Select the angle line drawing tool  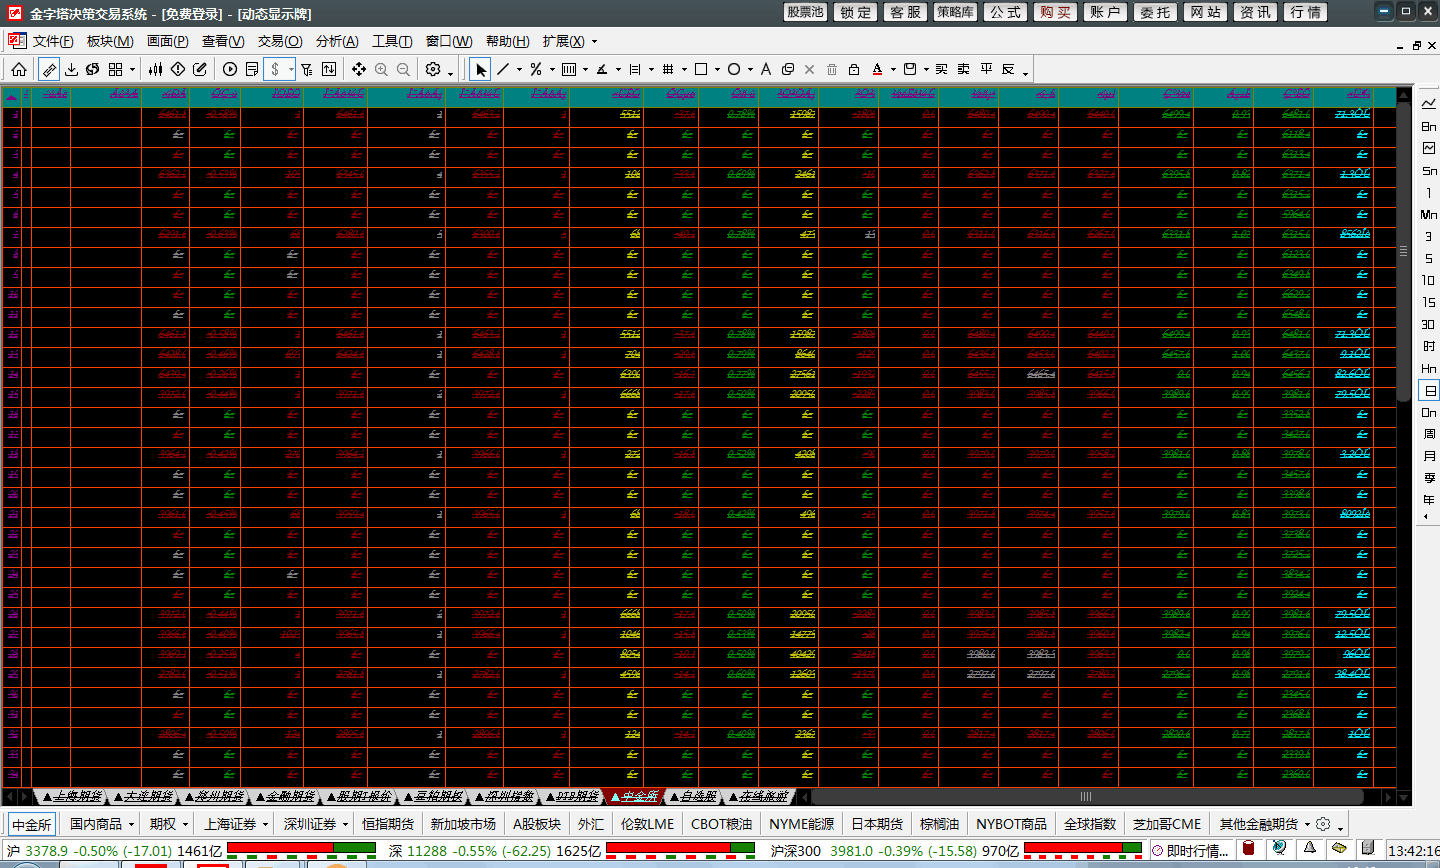point(602,69)
